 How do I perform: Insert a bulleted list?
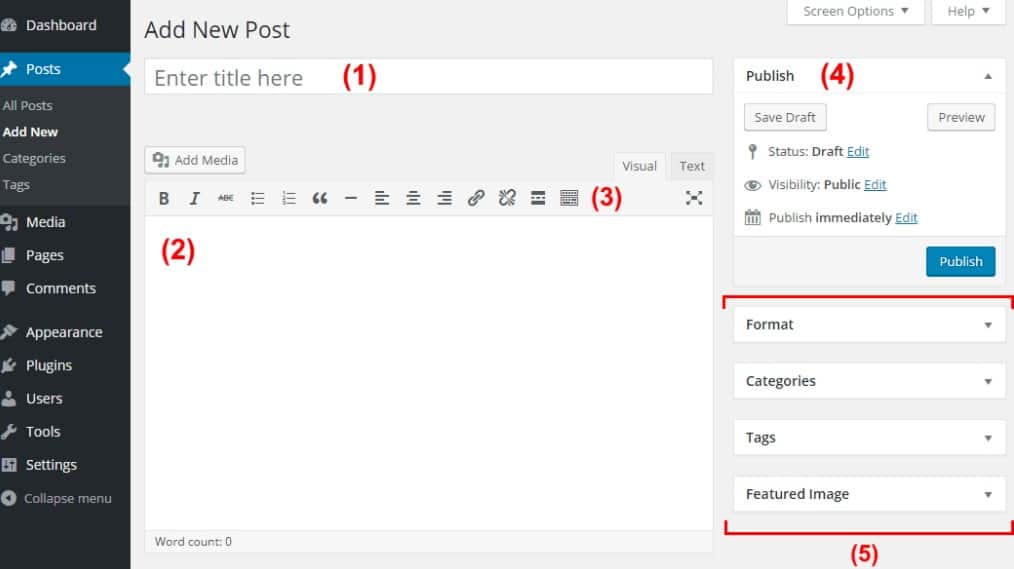coord(257,198)
